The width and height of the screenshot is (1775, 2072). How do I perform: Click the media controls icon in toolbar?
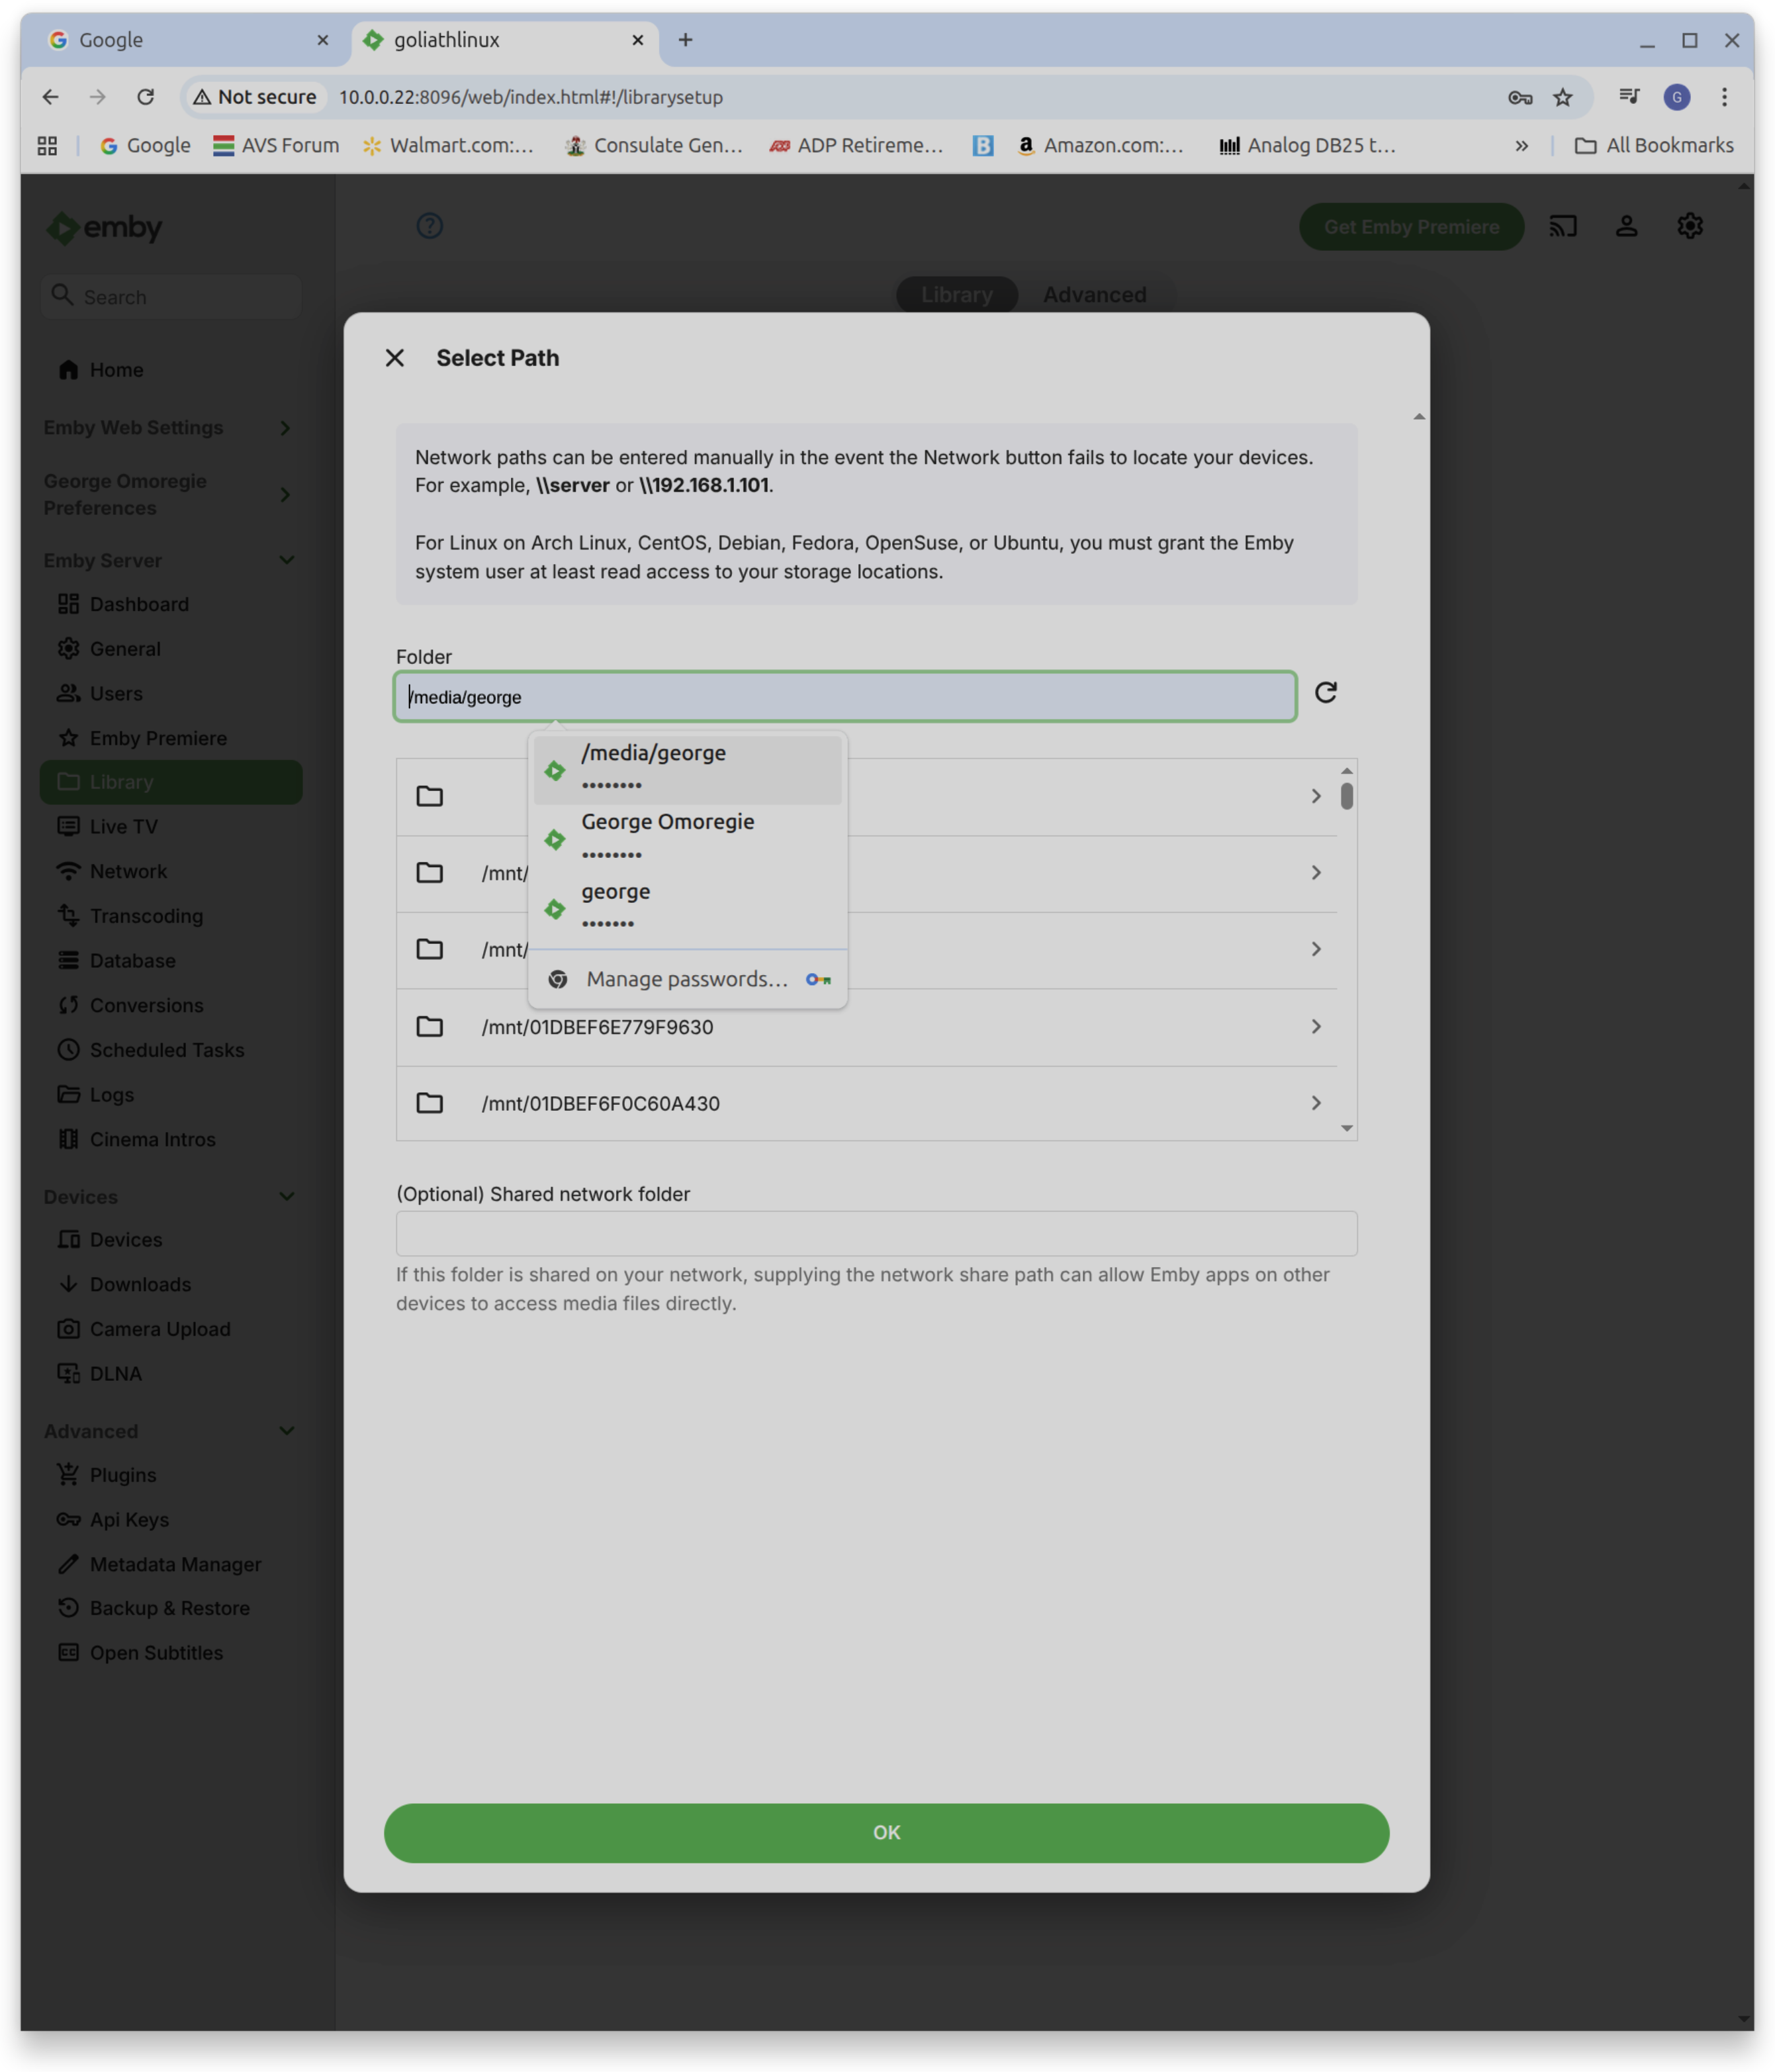(x=1629, y=97)
